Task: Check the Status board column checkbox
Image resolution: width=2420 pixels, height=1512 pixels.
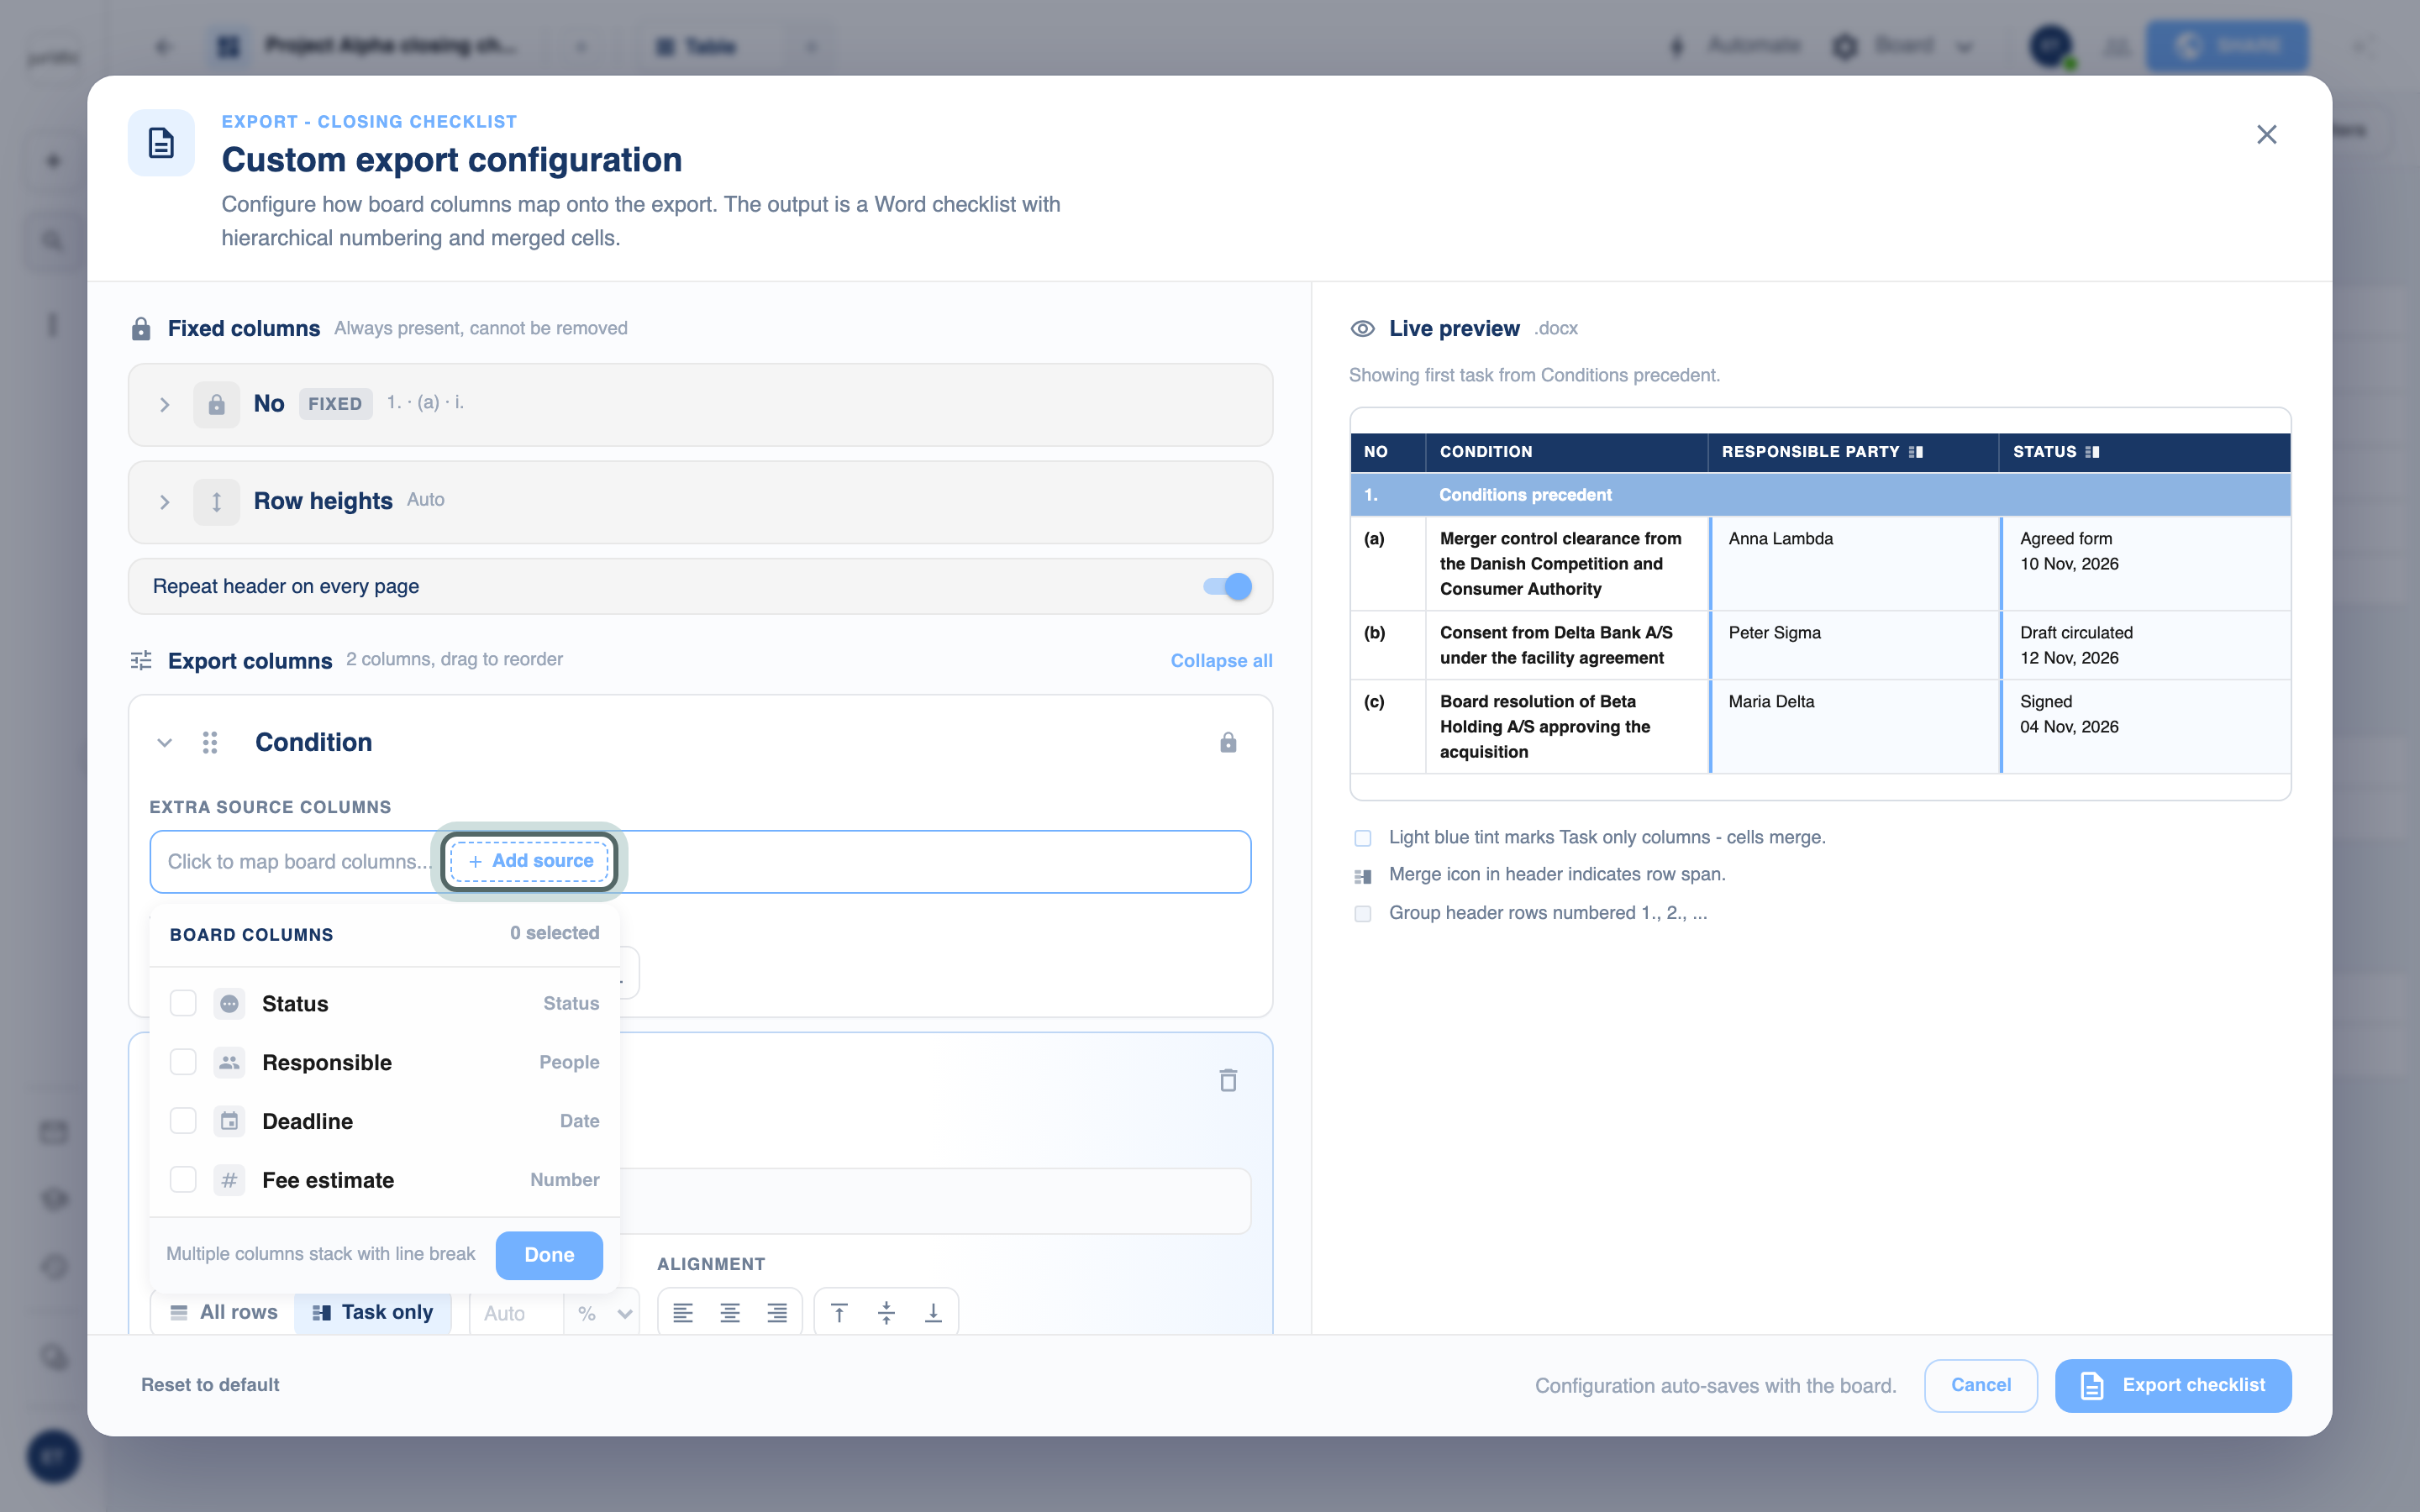Action: click(183, 1003)
